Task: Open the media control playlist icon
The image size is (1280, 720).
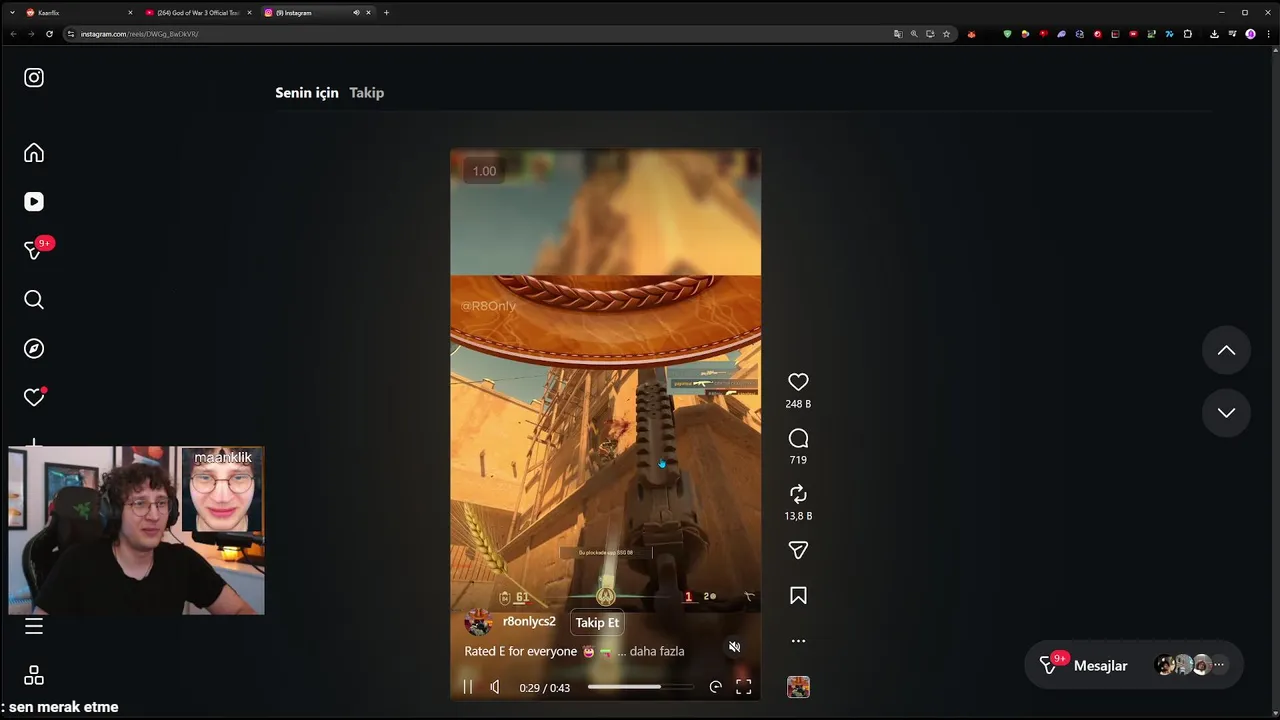Action: pyautogui.click(x=1232, y=34)
